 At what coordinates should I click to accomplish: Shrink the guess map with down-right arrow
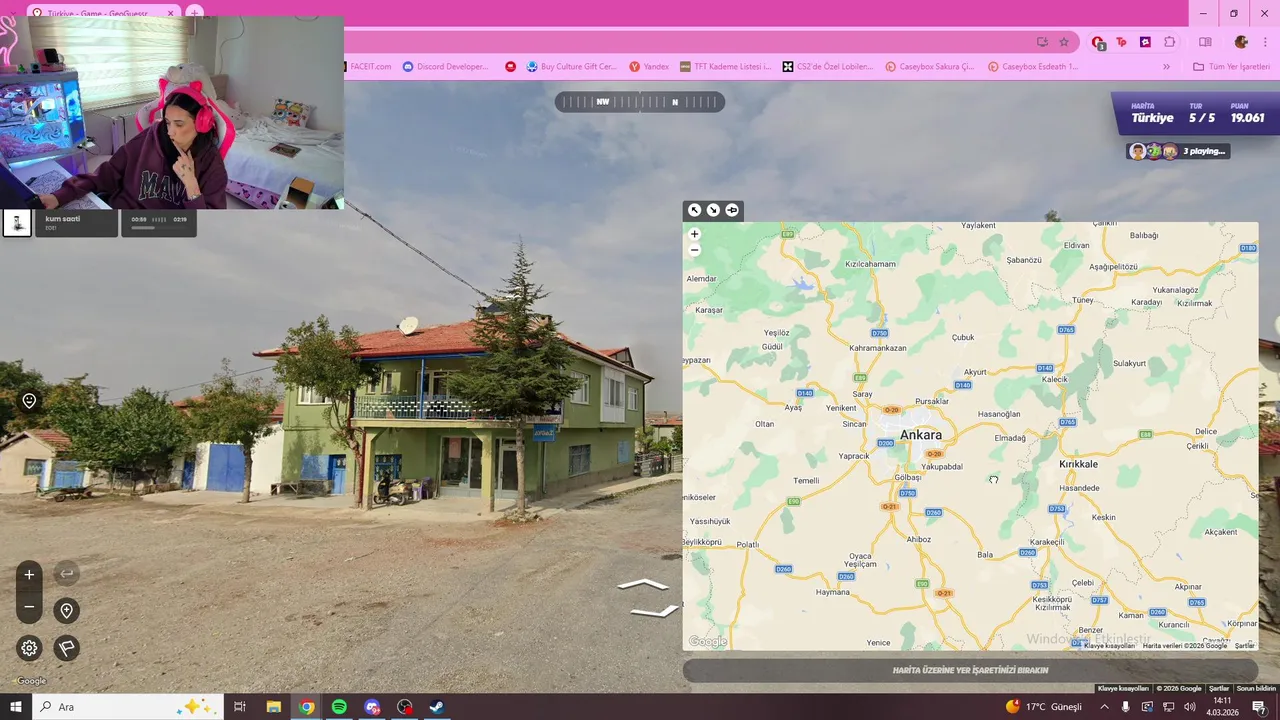[713, 210]
